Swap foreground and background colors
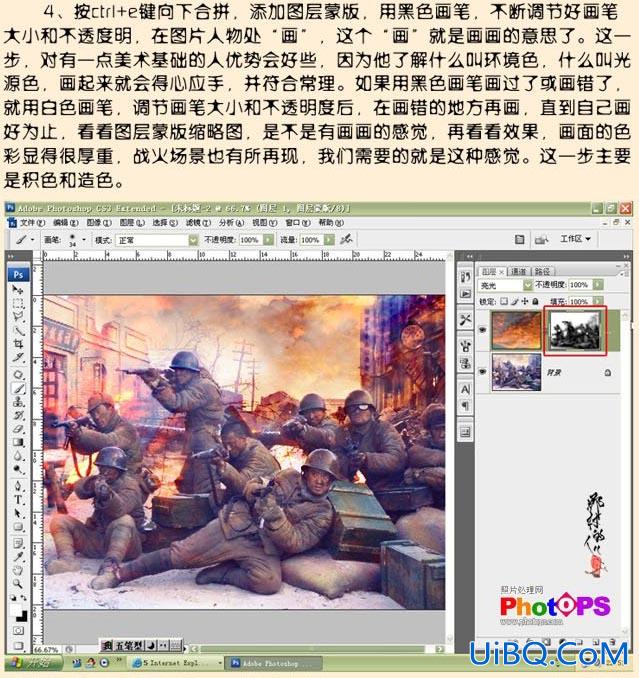This screenshot has height=678, width=639. tap(23, 598)
